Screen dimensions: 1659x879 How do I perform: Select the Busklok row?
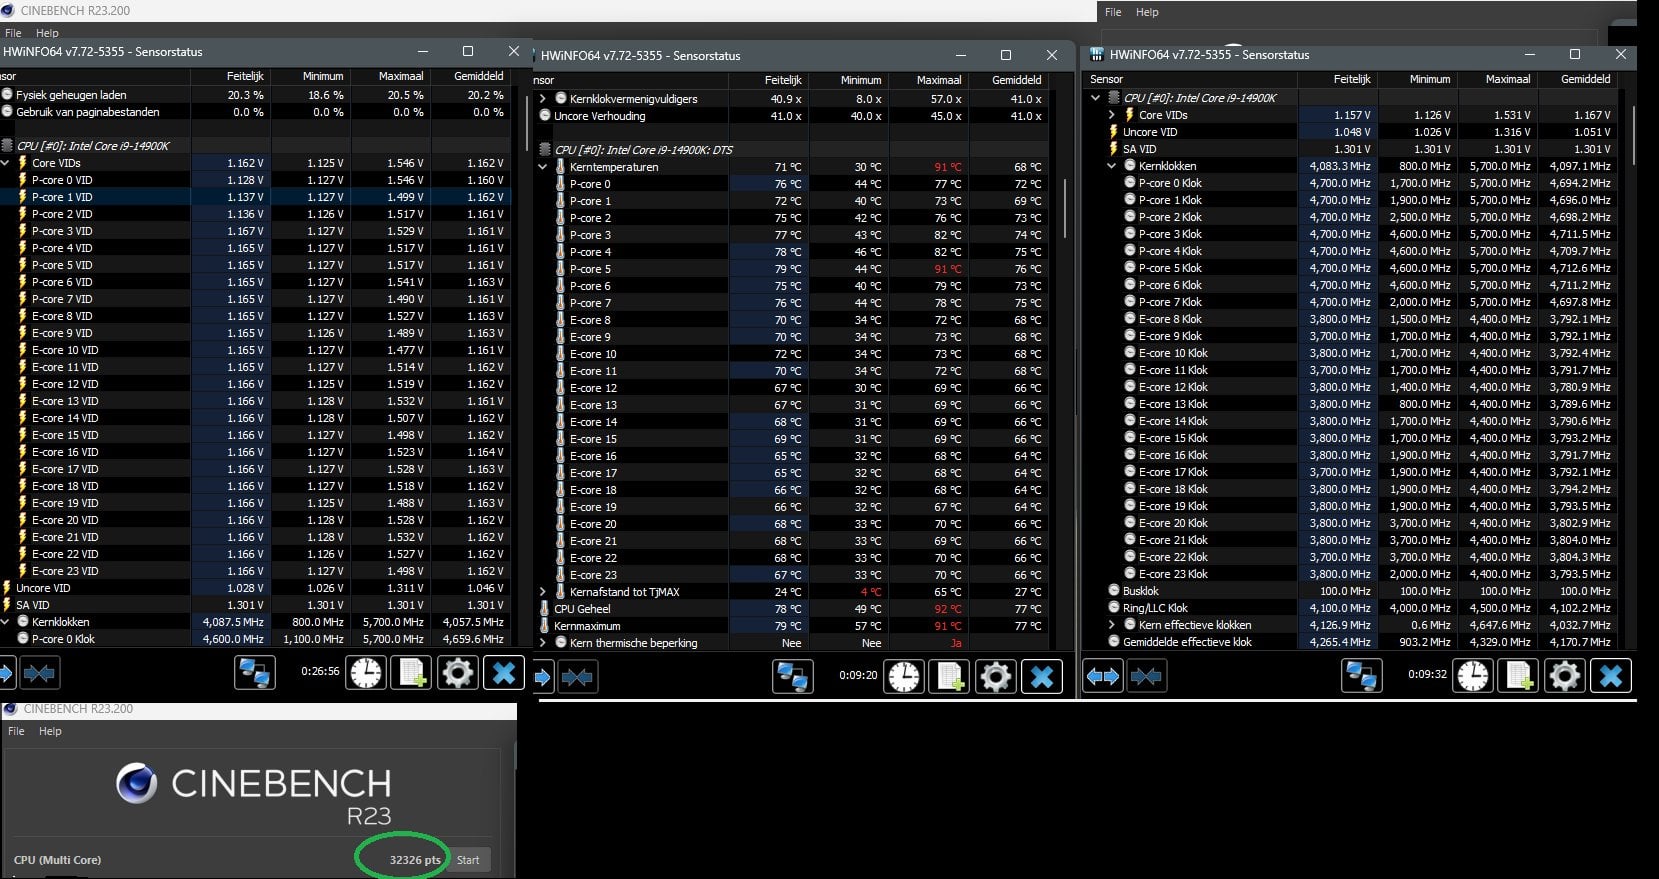pyautogui.click(x=1351, y=591)
